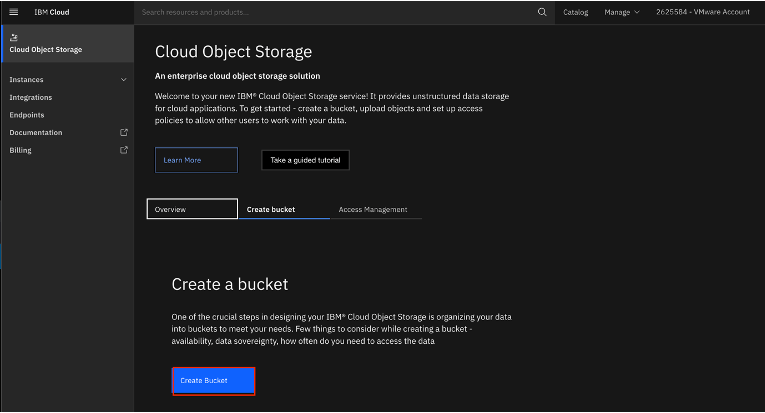Image resolution: width=765 pixels, height=413 pixels.
Task: Start the Take a guided tutorial button
Action: [306, 160]
